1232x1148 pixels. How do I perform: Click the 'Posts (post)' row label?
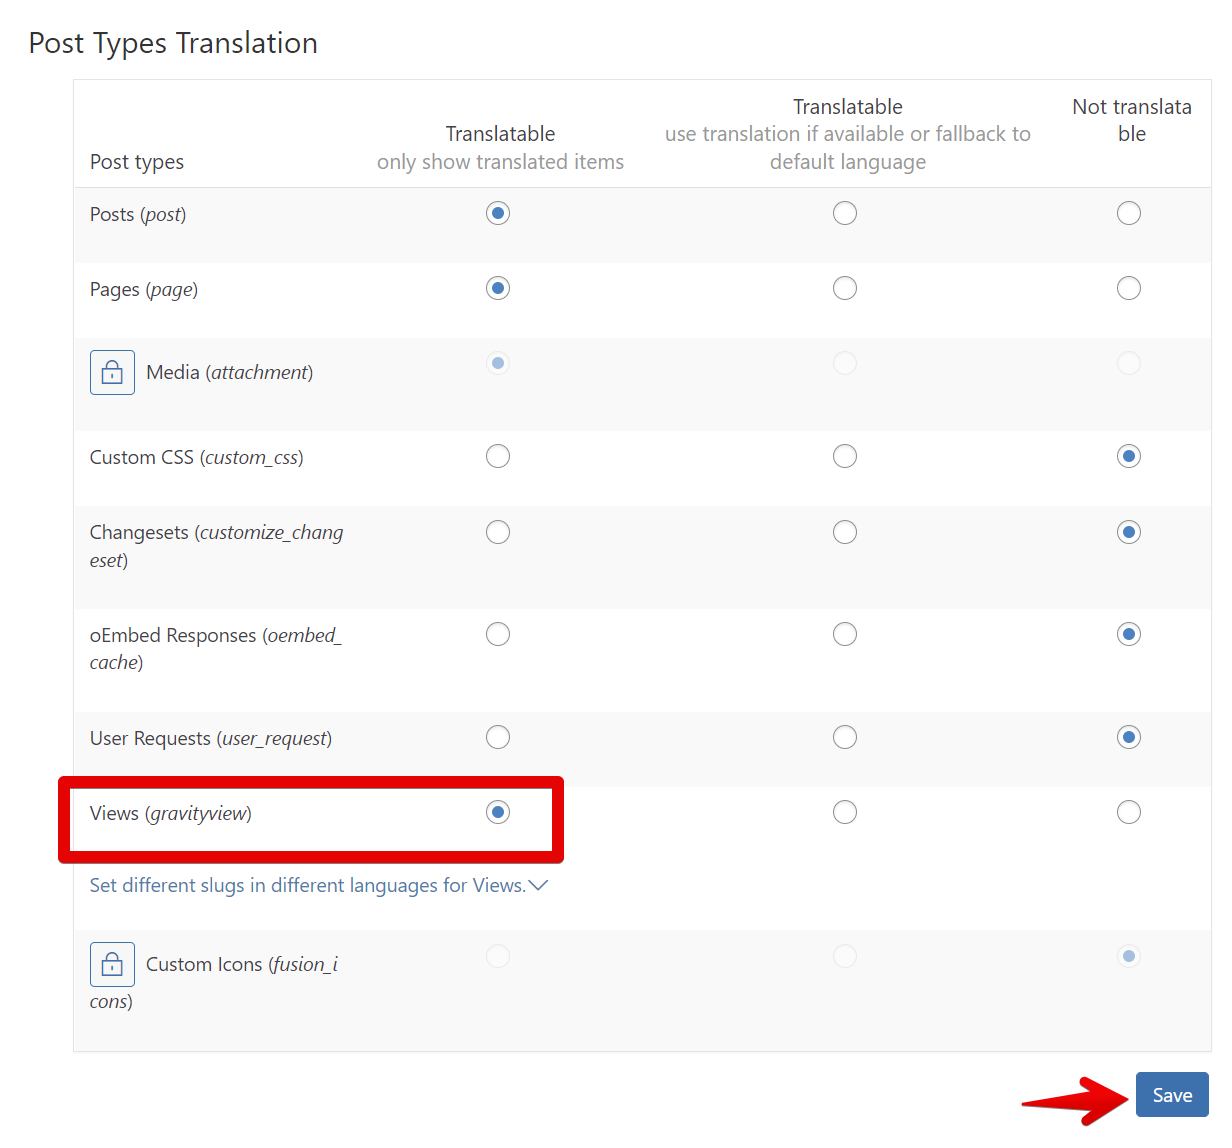[x=138, y=214]
